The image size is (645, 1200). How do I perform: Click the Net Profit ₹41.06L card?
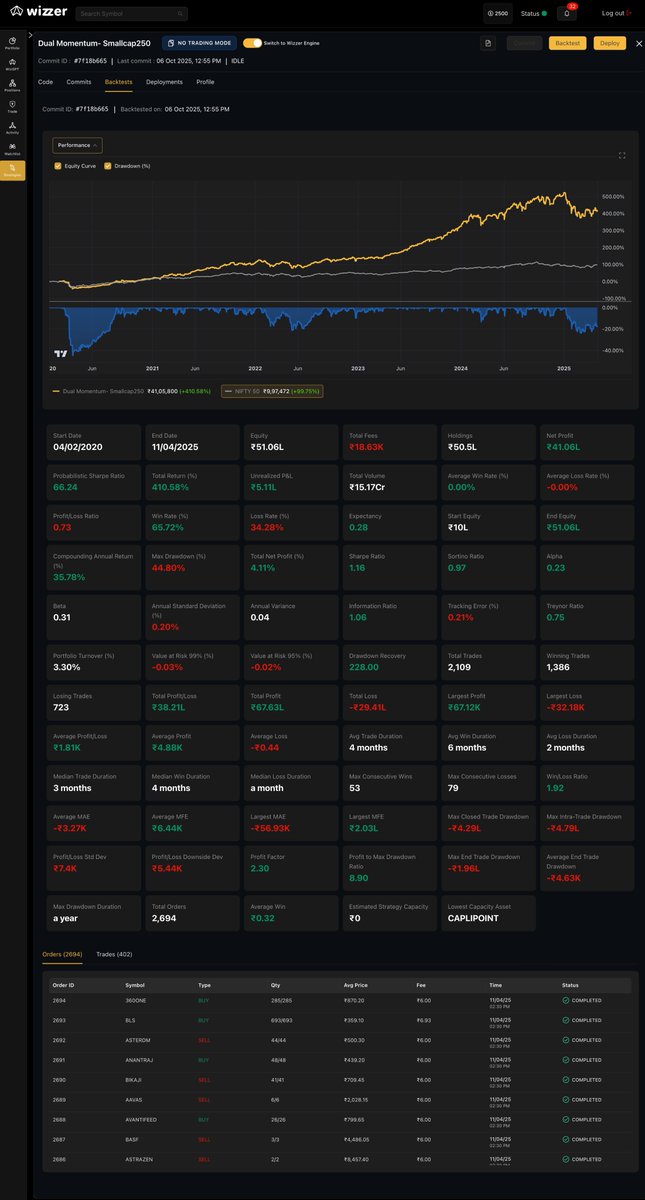(x=585, y=441)
